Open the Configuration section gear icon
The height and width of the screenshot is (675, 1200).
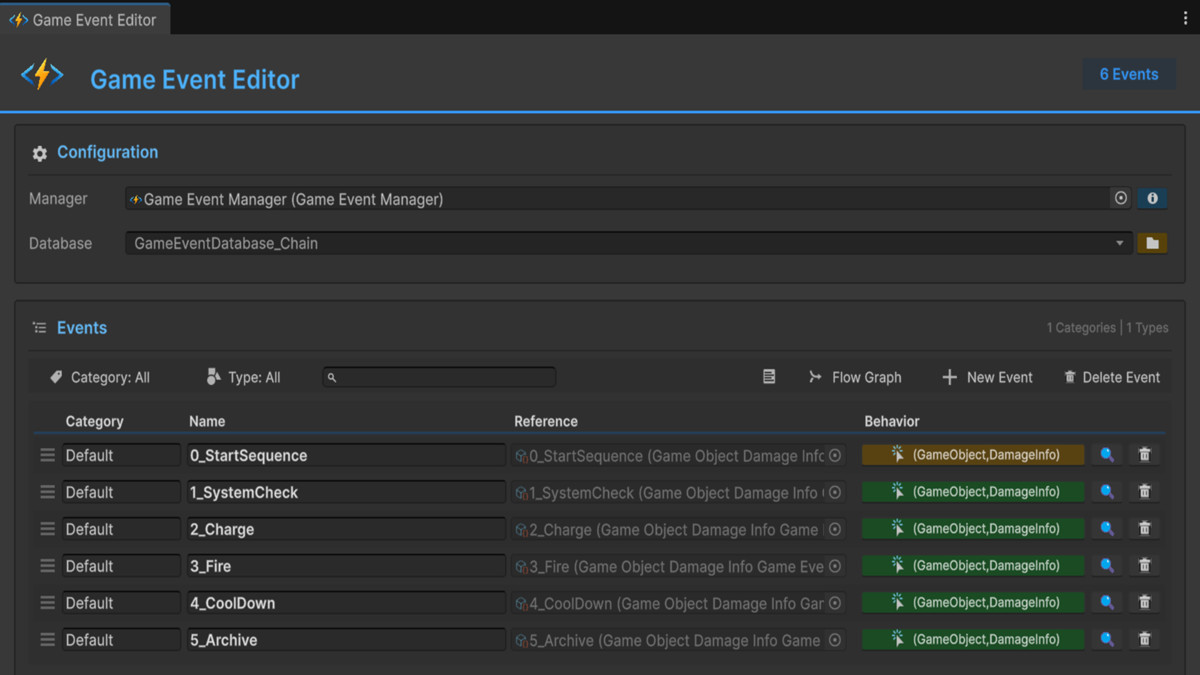point(39,152)
